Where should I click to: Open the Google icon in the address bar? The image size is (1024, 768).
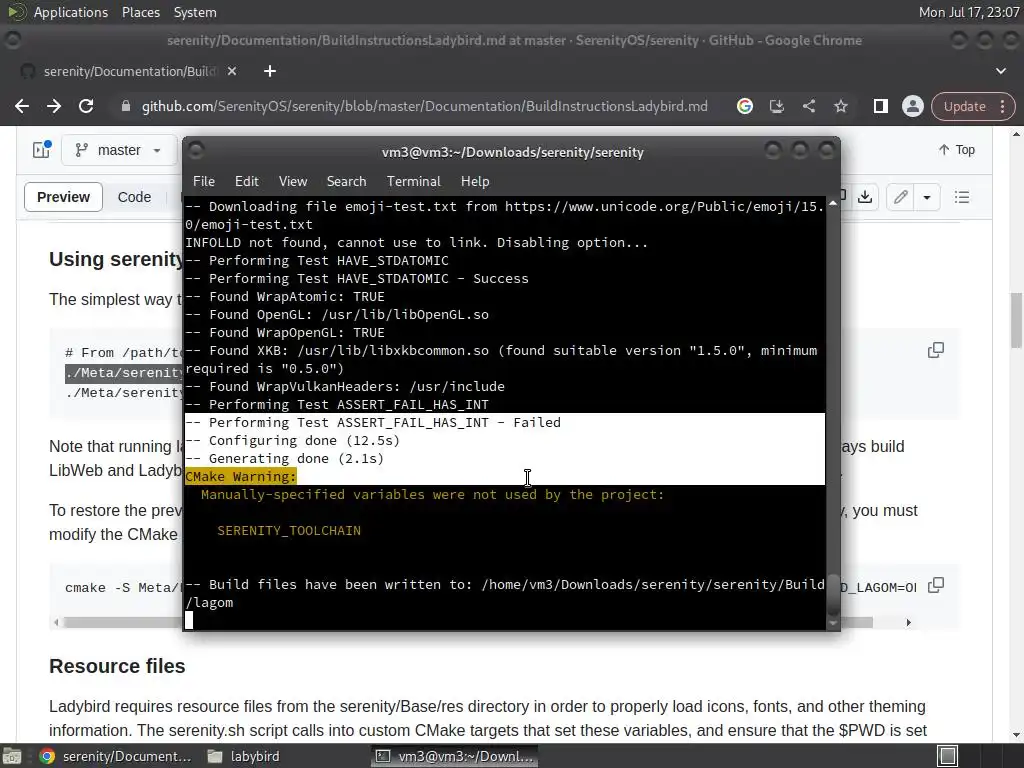744,106
